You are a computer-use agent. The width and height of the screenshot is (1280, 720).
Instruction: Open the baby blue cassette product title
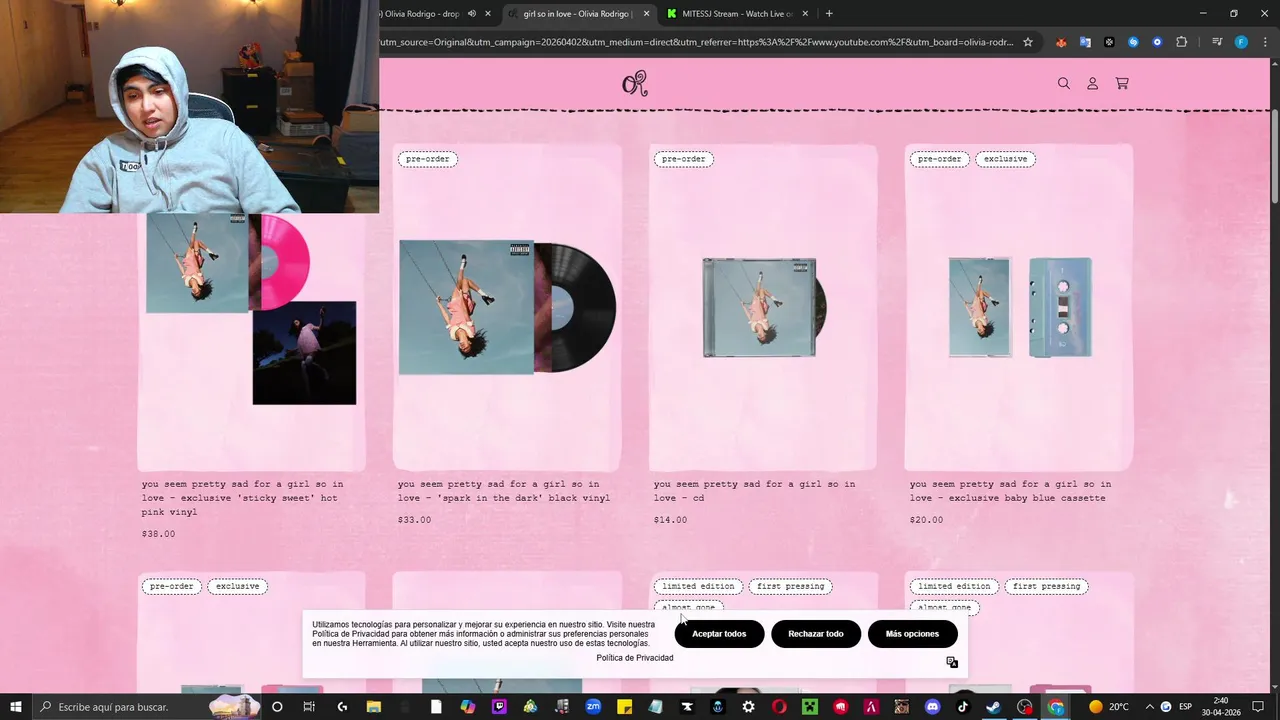point(1010,491)
